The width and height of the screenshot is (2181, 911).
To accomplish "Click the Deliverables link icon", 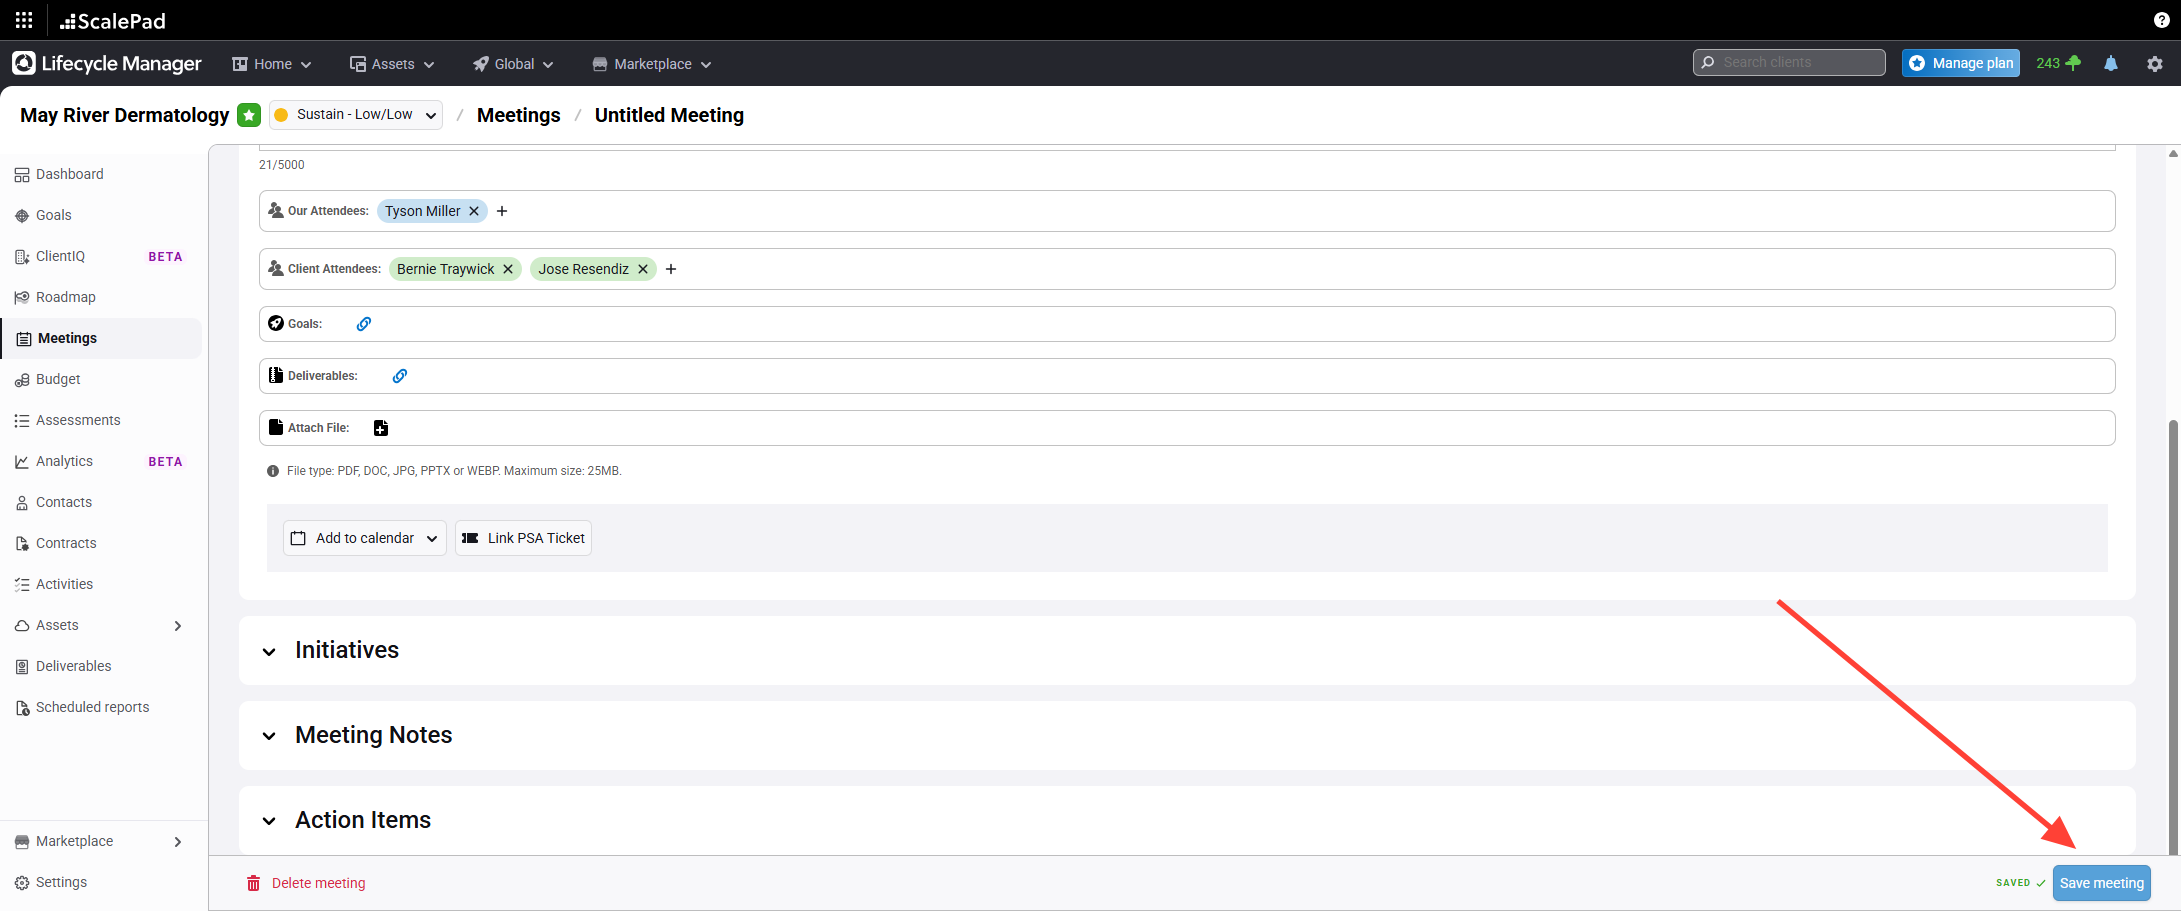I will pyautogui.click(x=400, y=376).
